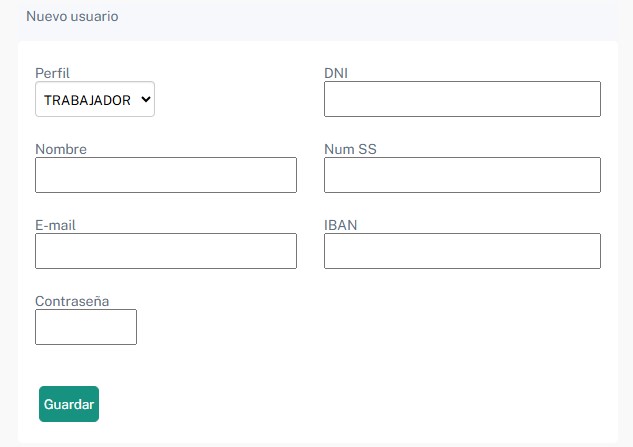Click the Nuevo usuario header title
Viewport: 633px width, 447px height.
tap(72, 17)
